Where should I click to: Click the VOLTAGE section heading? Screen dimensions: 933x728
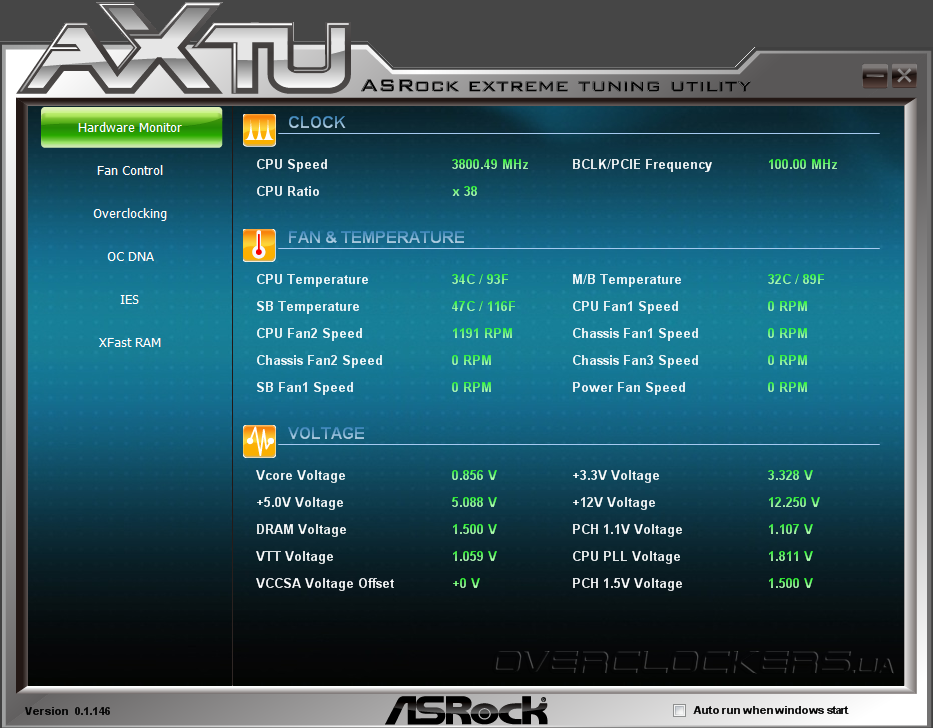(x=326, y=433)
